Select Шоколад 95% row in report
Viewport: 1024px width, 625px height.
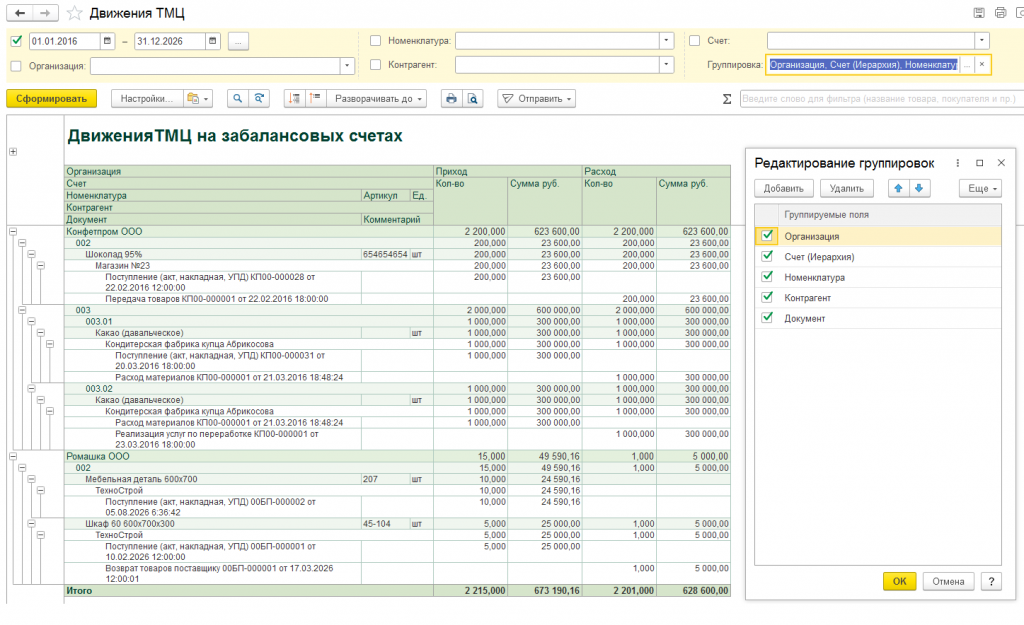pyautogui.click(x=113, y=254)
